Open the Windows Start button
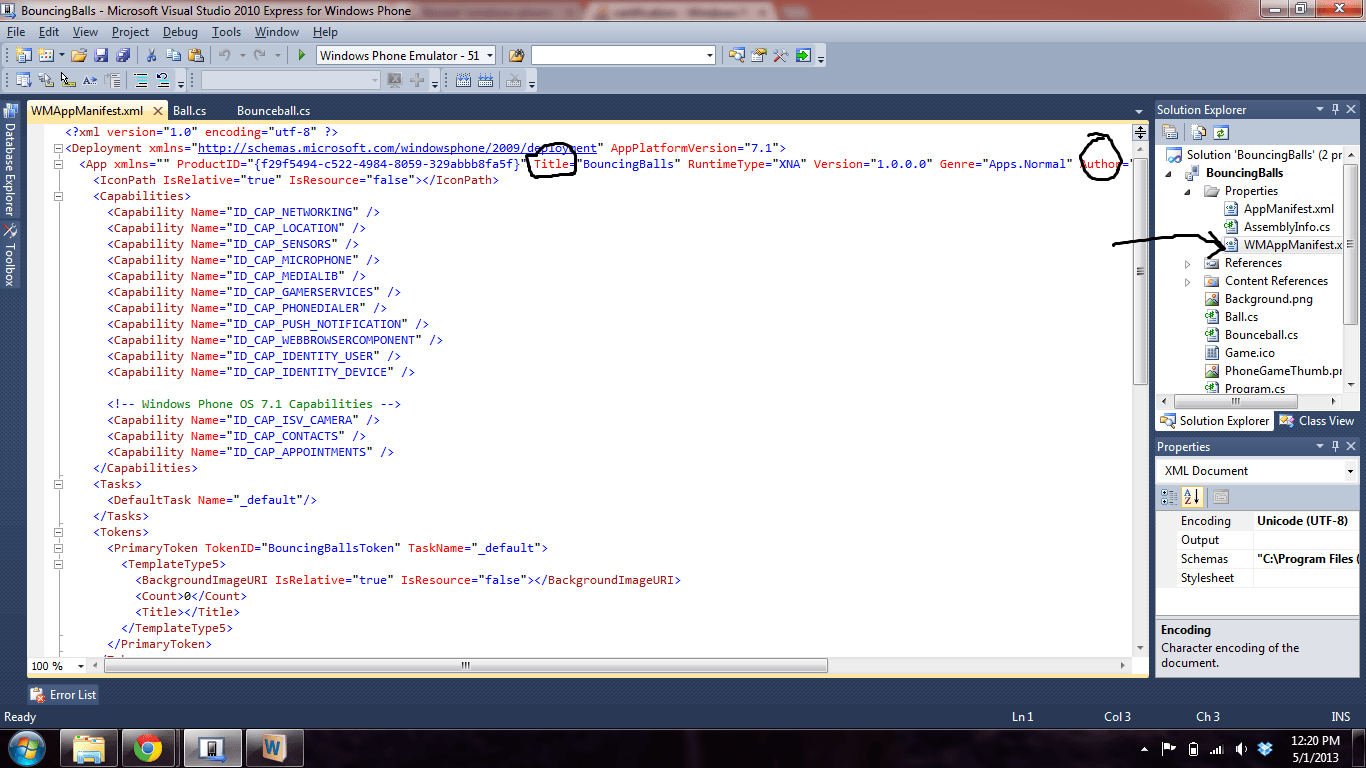This screenshot has height=768, width=1366. 26,748
